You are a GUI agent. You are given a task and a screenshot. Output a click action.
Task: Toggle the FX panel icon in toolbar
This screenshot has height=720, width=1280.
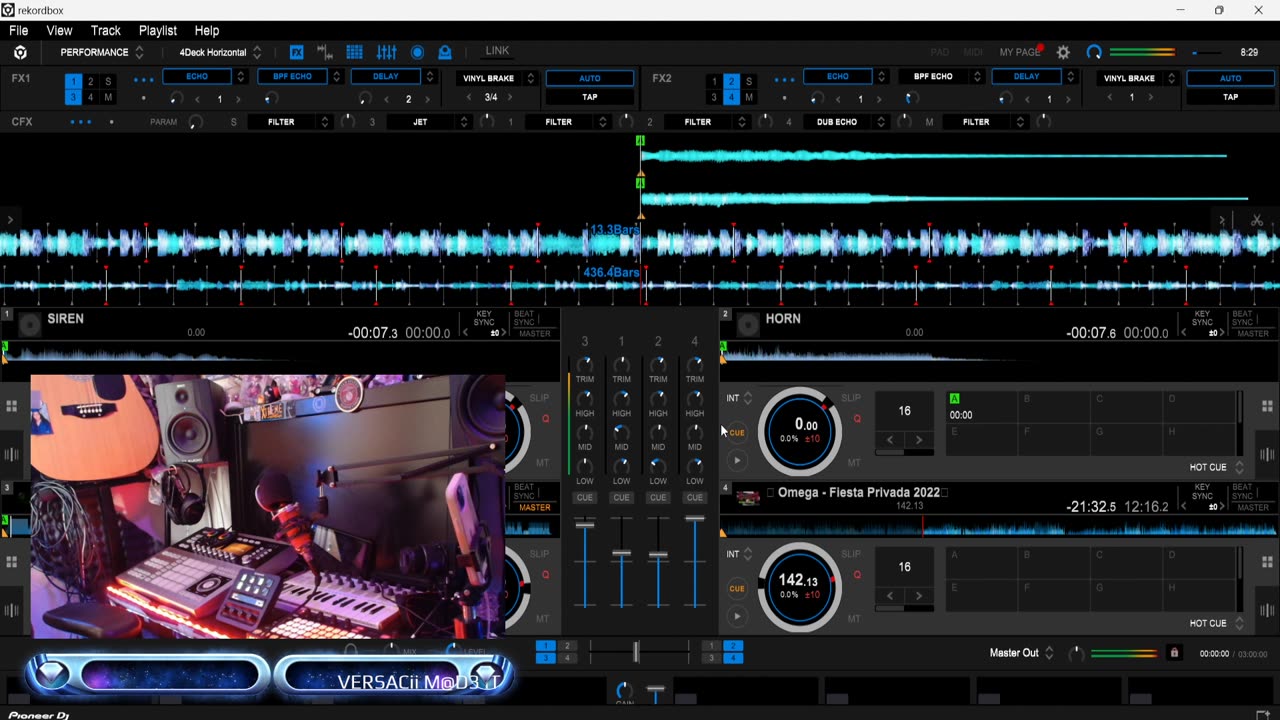coord(297,52)
